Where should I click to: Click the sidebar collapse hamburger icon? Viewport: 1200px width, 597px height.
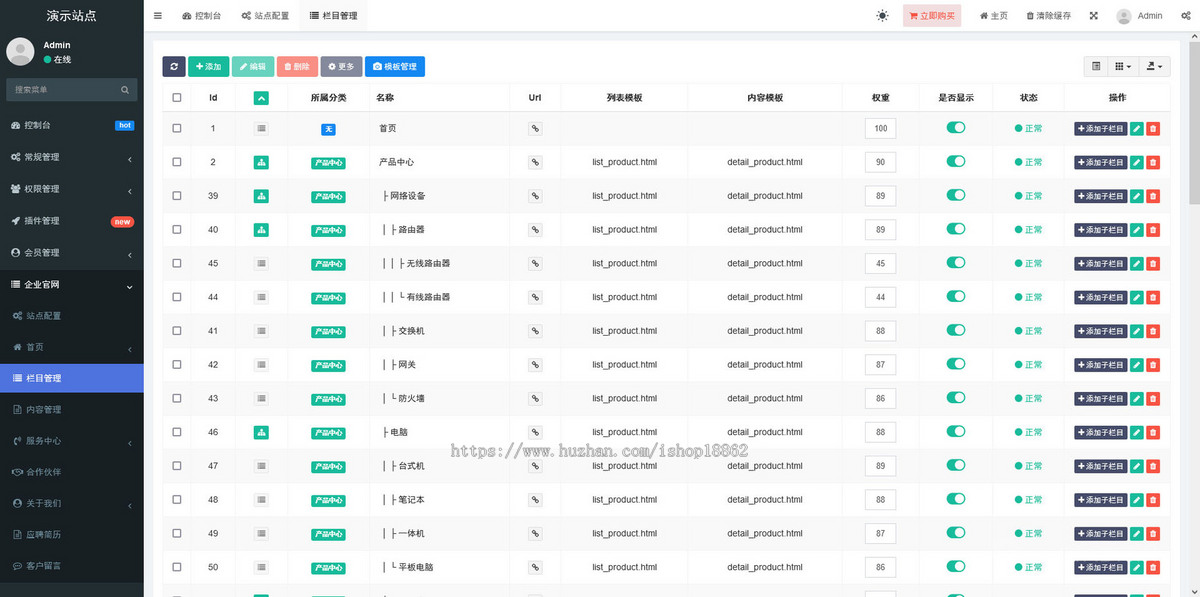click(157, 15)
